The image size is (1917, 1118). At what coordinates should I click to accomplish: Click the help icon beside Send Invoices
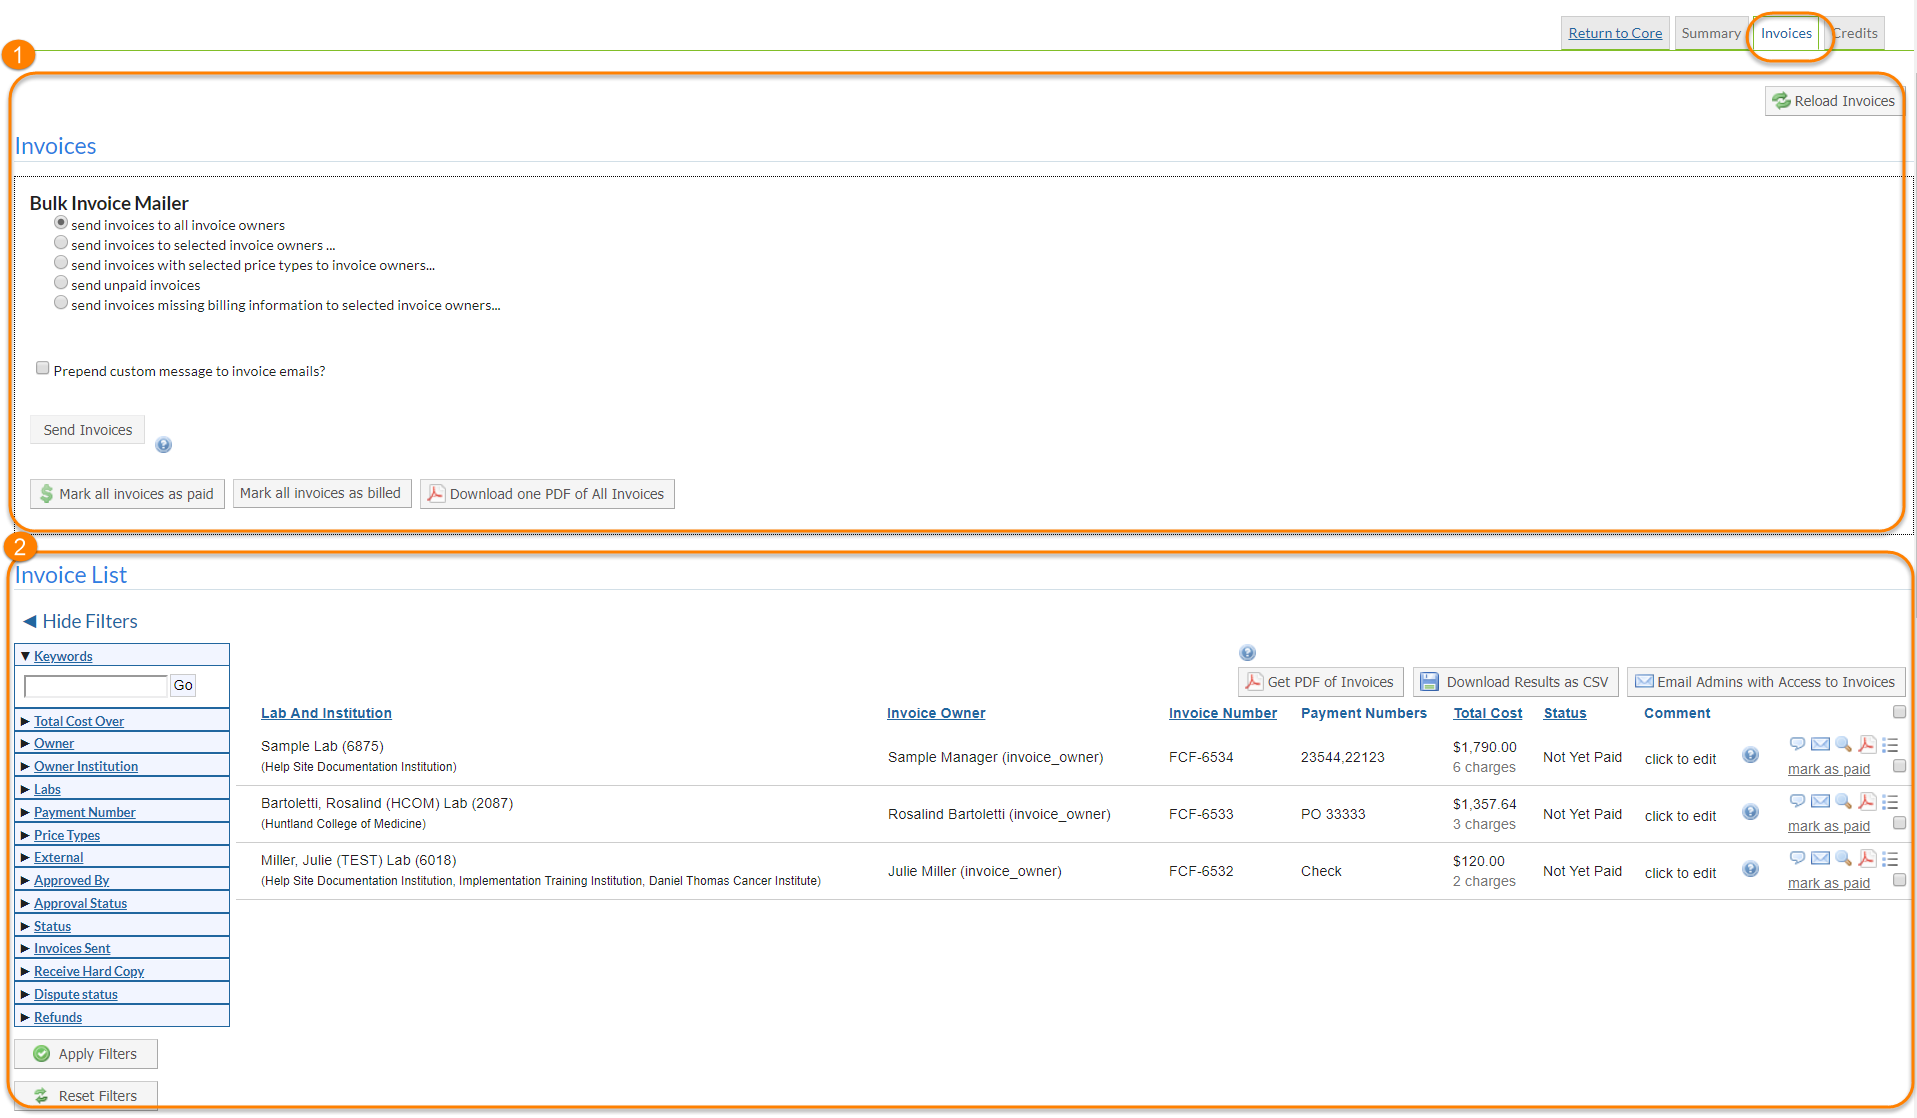tap(164, 445)
